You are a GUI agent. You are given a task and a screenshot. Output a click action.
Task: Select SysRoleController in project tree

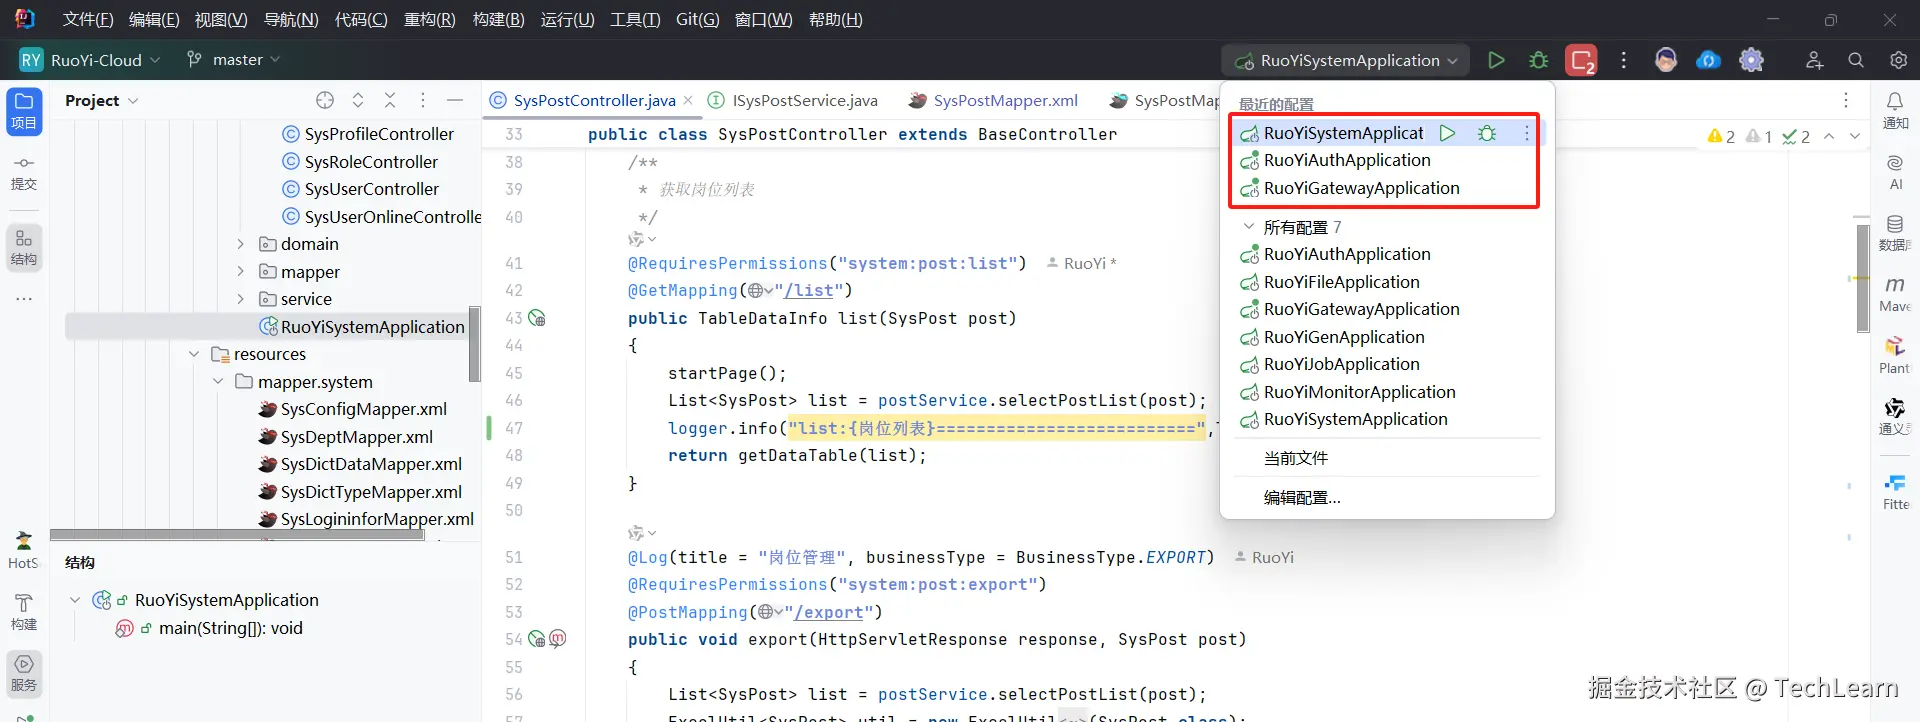pyautogui.click(x=371, y=162)
